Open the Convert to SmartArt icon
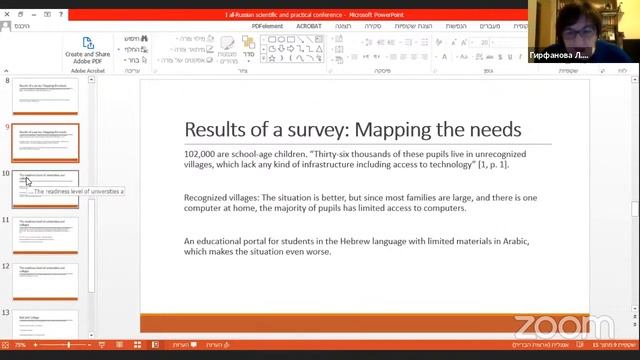Viewport: 640px width, 360px height. click(x=339, y=60)
